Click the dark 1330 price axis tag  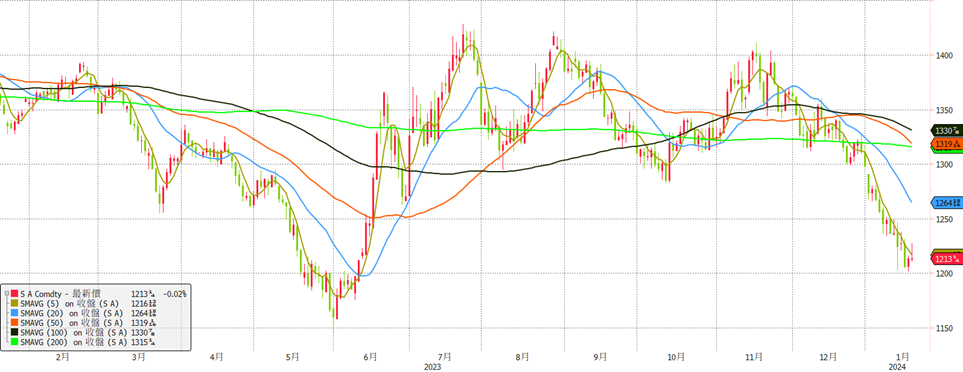pyautogui.click(x=947, y=130)
